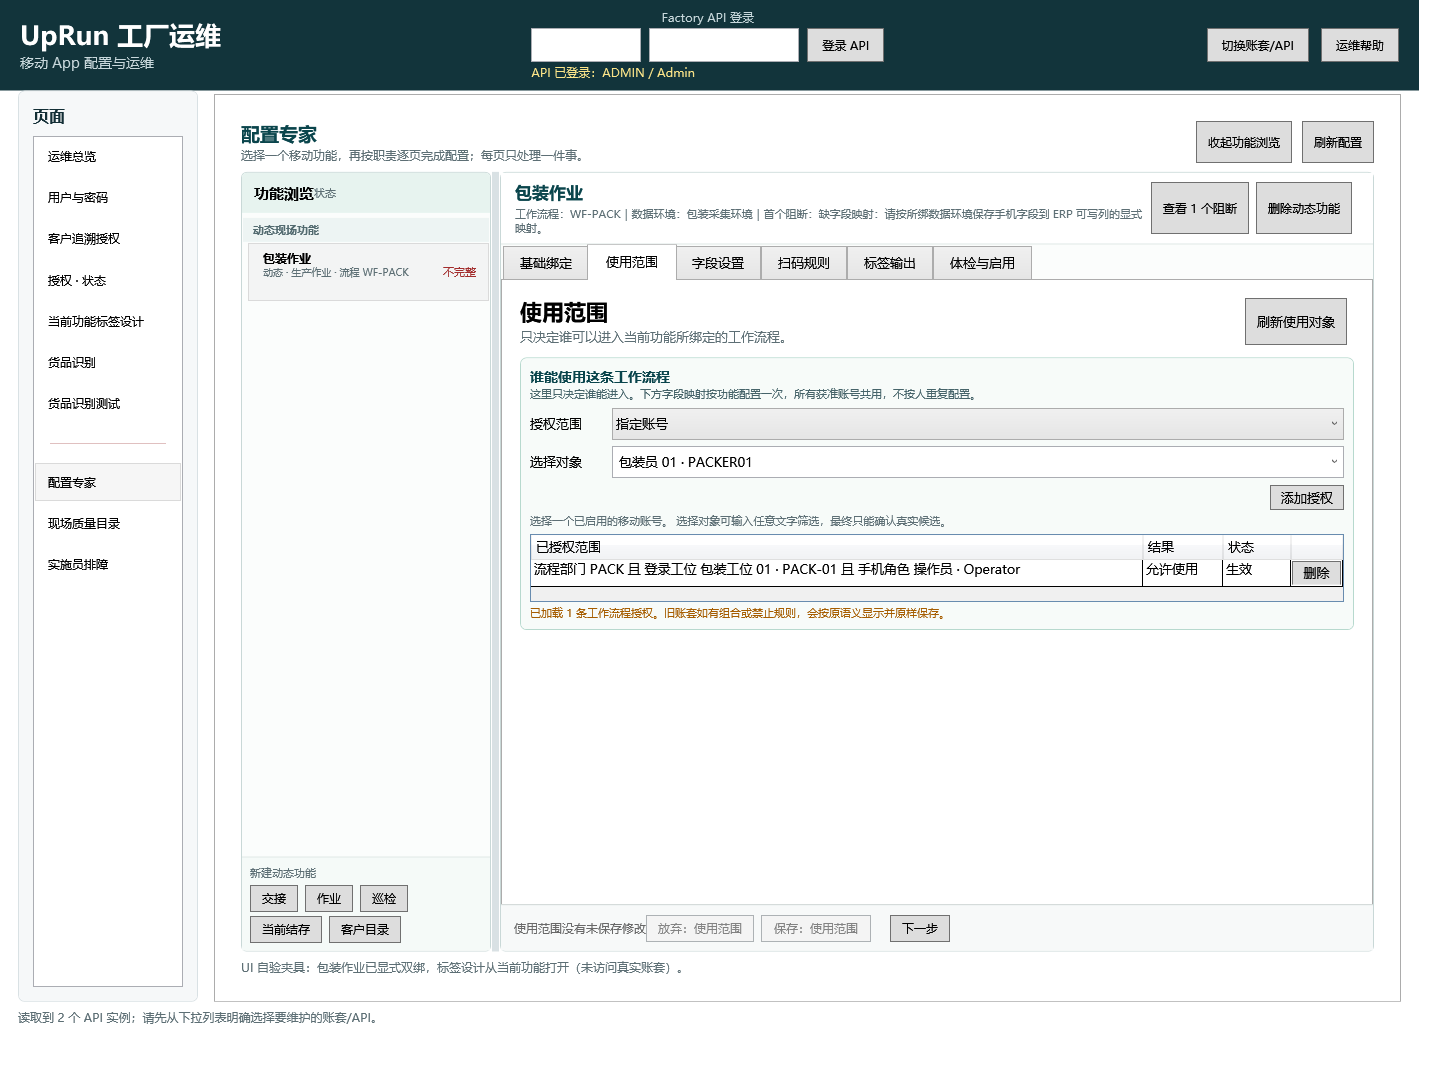This screenshot has height=1078, width=1435.
Task: Click 当前结存 button
Action: pyautogui.click(x=286, y=930)
